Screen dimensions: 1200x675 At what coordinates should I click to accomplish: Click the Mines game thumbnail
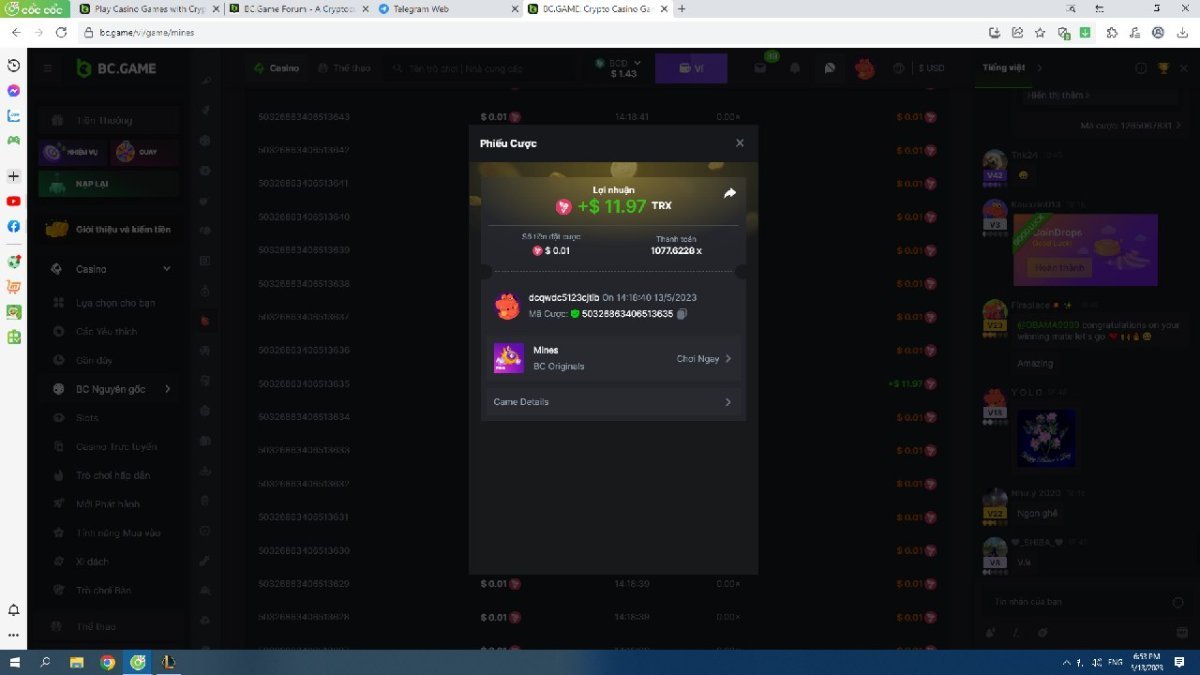pos(508,358)
